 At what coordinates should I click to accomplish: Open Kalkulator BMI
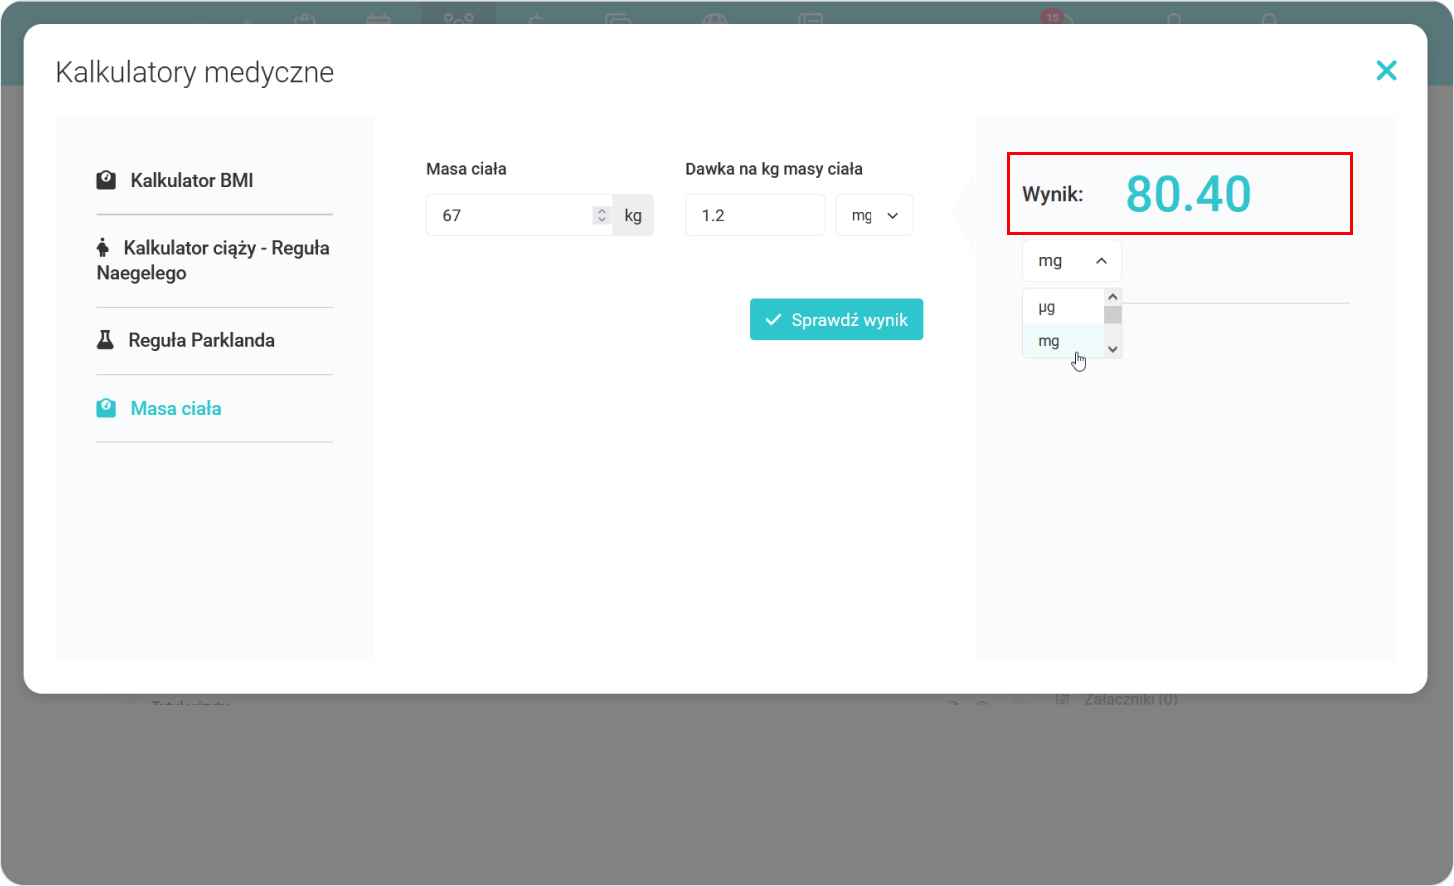coord(175,180)
